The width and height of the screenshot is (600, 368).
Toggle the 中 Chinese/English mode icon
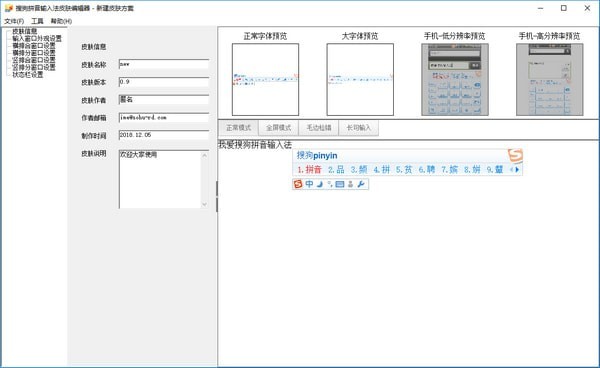click(x=309, y=184)
